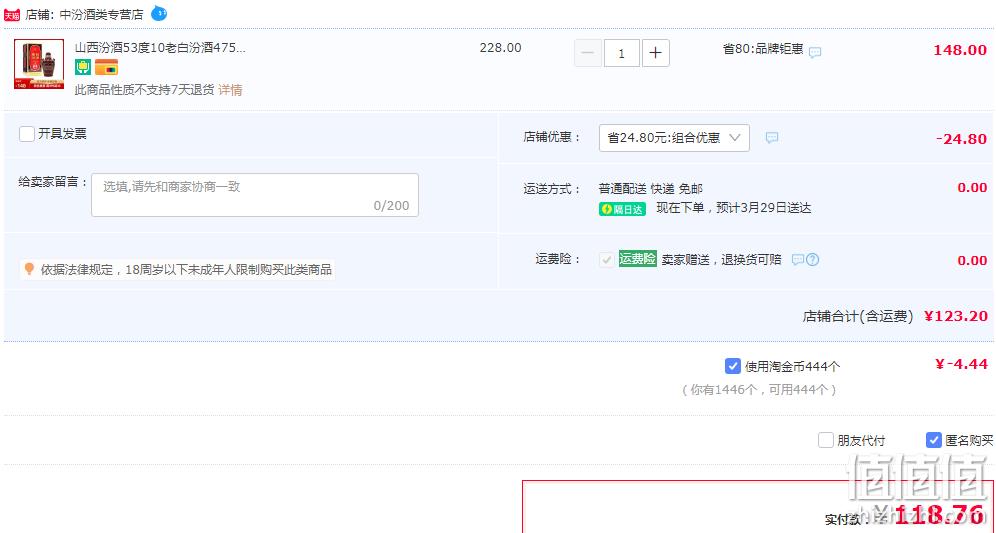Click the green service guarantee badge icon
996x533 pixels.
[83, 67]
